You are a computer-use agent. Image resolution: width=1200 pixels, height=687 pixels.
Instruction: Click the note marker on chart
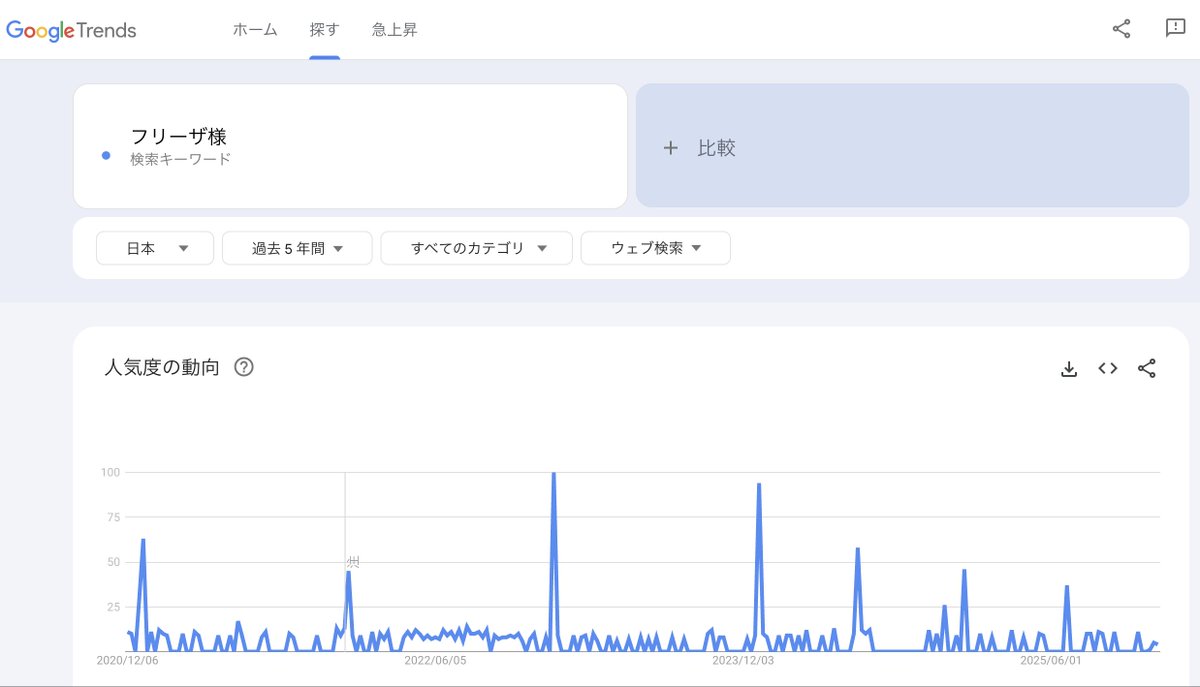point(352,562)
